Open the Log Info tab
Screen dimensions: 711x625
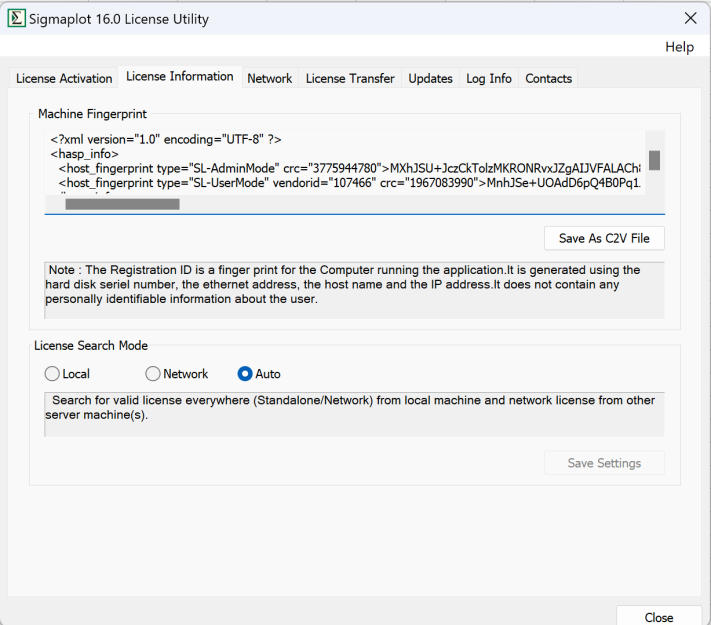point(489,78)
